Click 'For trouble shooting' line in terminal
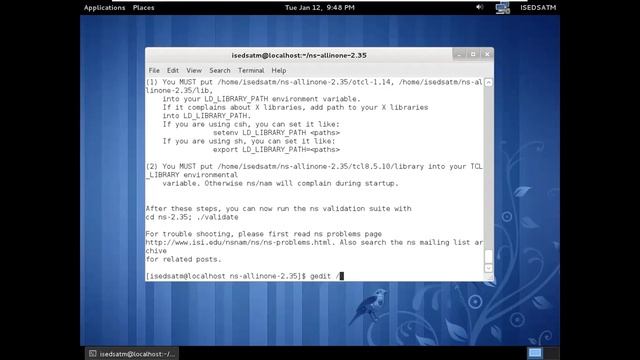Image resolution: width=640 pixels, height=360 pixels. (264, 234)
